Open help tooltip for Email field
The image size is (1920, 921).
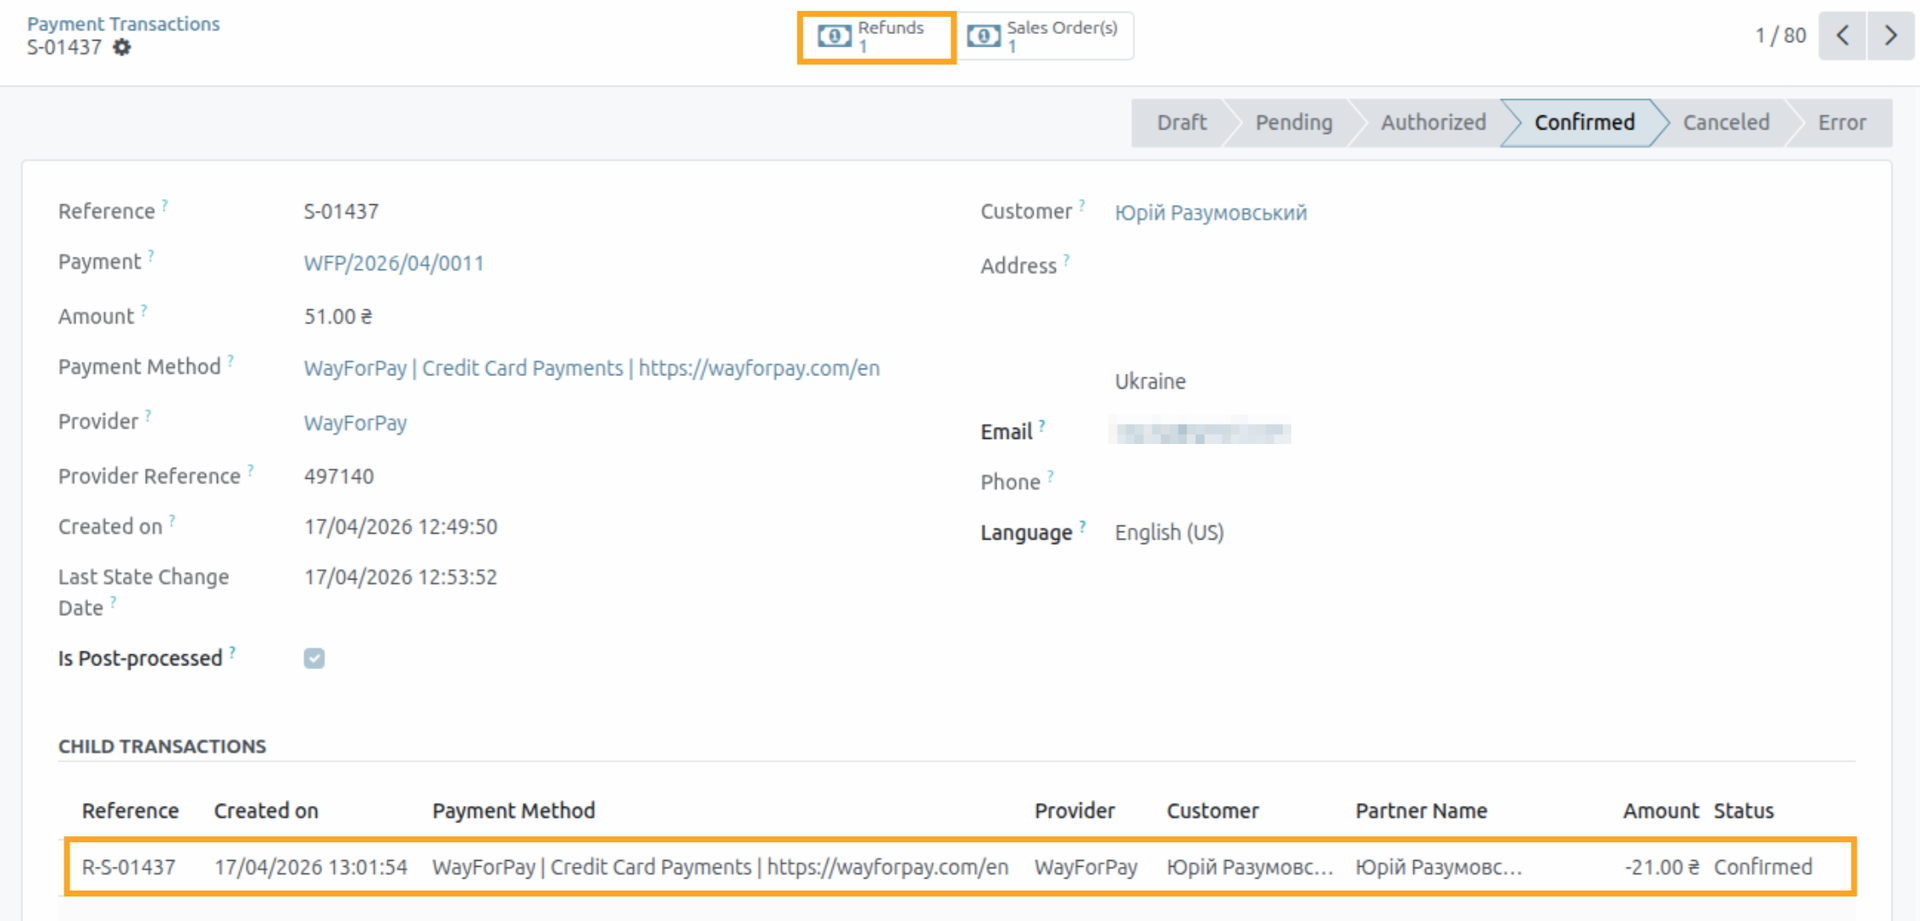click(x=1042, y=426)
